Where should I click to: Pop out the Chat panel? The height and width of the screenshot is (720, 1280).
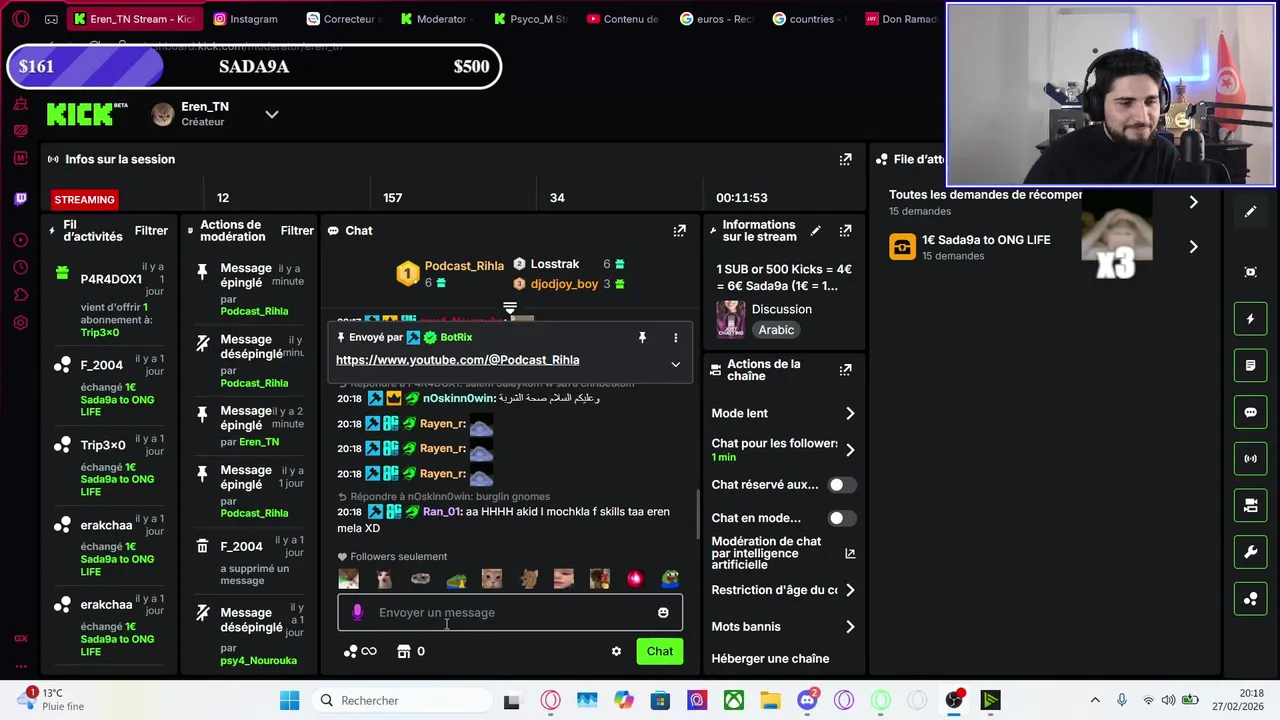click(679, 230)
